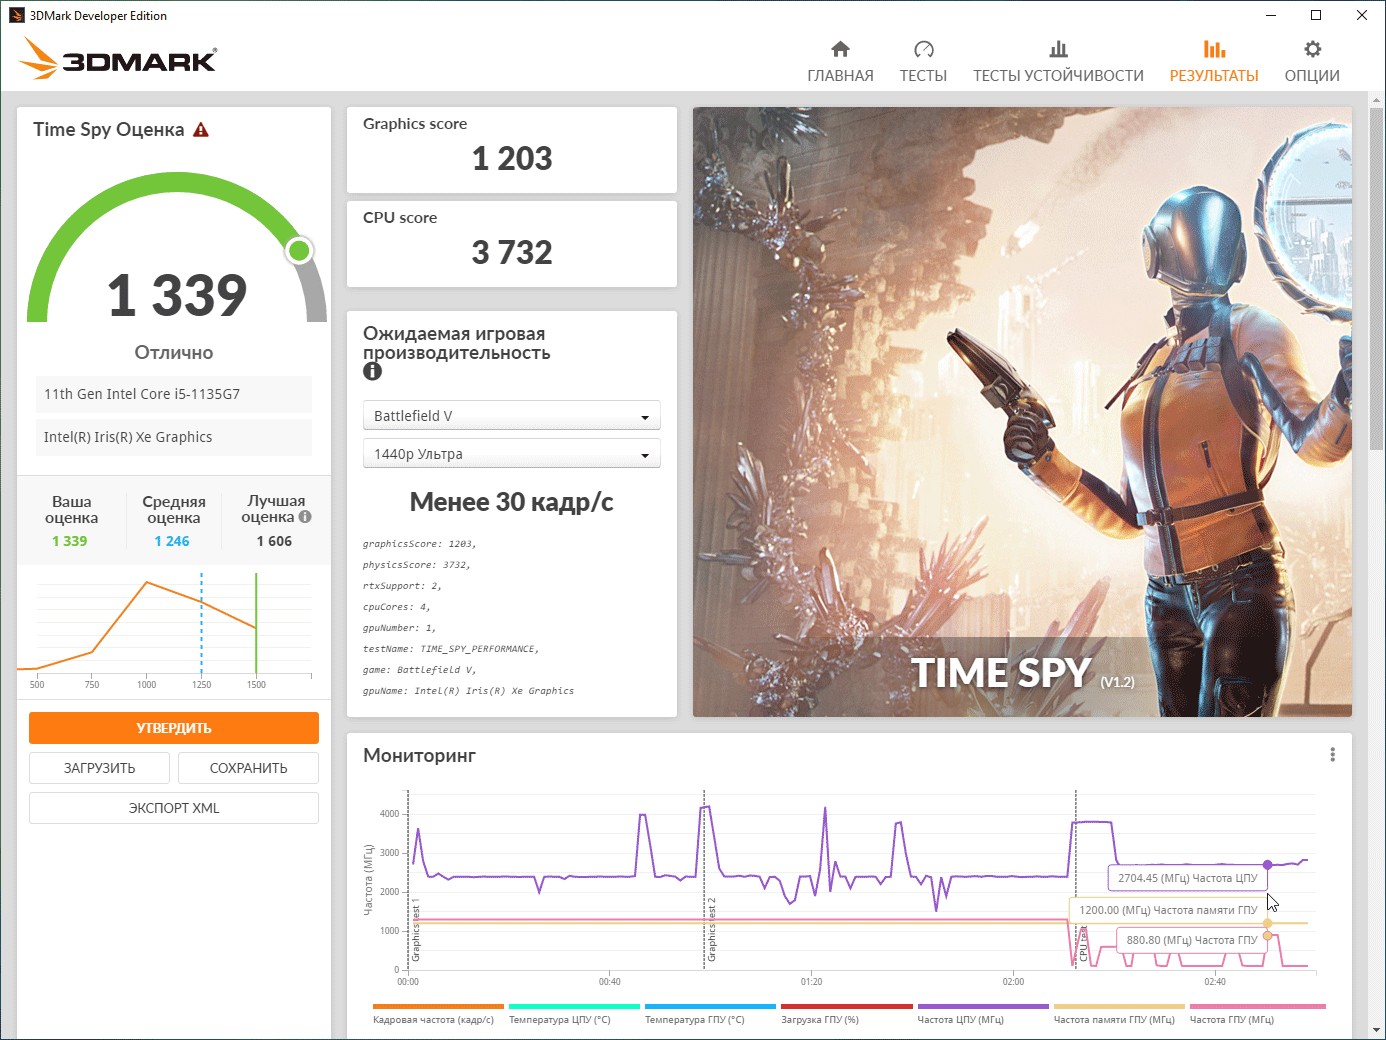Click the orange results chart icon
This screenshot has height=1040, width=1386.
(x=1214, y=49)
